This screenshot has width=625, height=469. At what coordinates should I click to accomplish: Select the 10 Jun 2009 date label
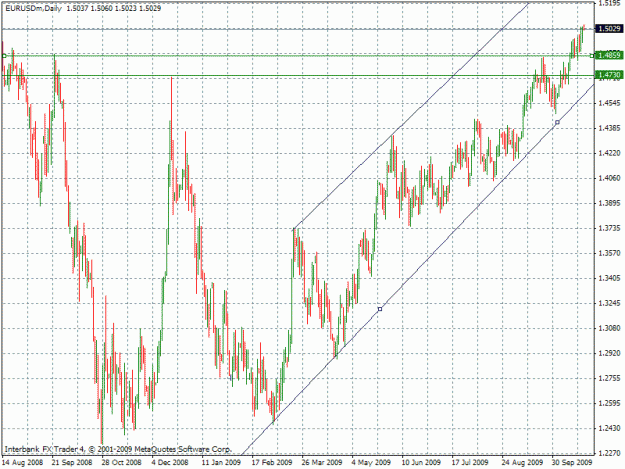pyautogui.click(x=421, y=463)
